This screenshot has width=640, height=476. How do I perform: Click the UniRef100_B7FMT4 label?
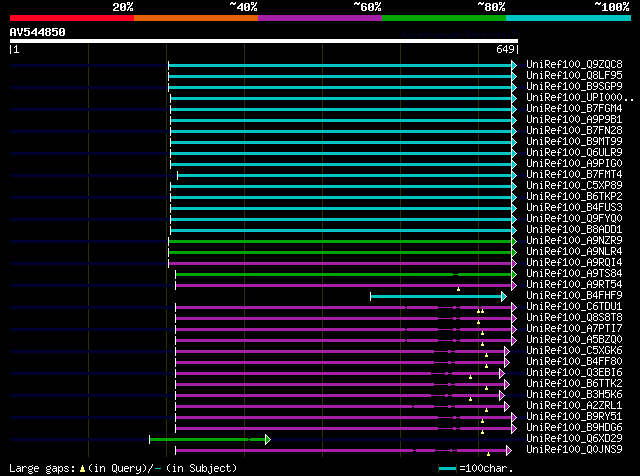point(574,174)
